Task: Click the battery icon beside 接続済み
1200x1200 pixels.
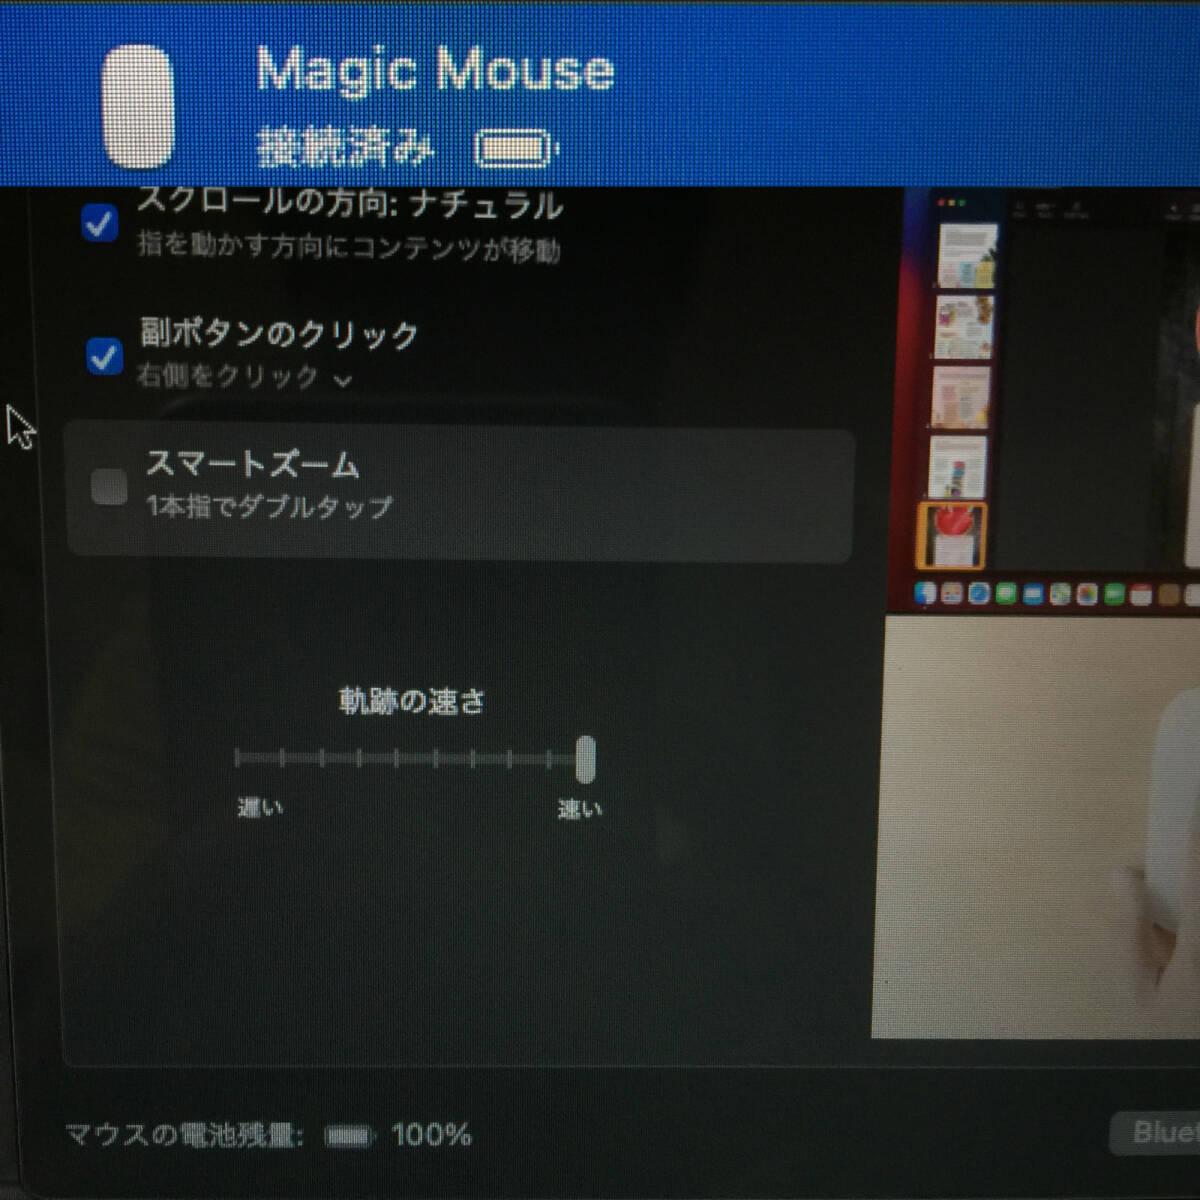Action: (514, 149)
